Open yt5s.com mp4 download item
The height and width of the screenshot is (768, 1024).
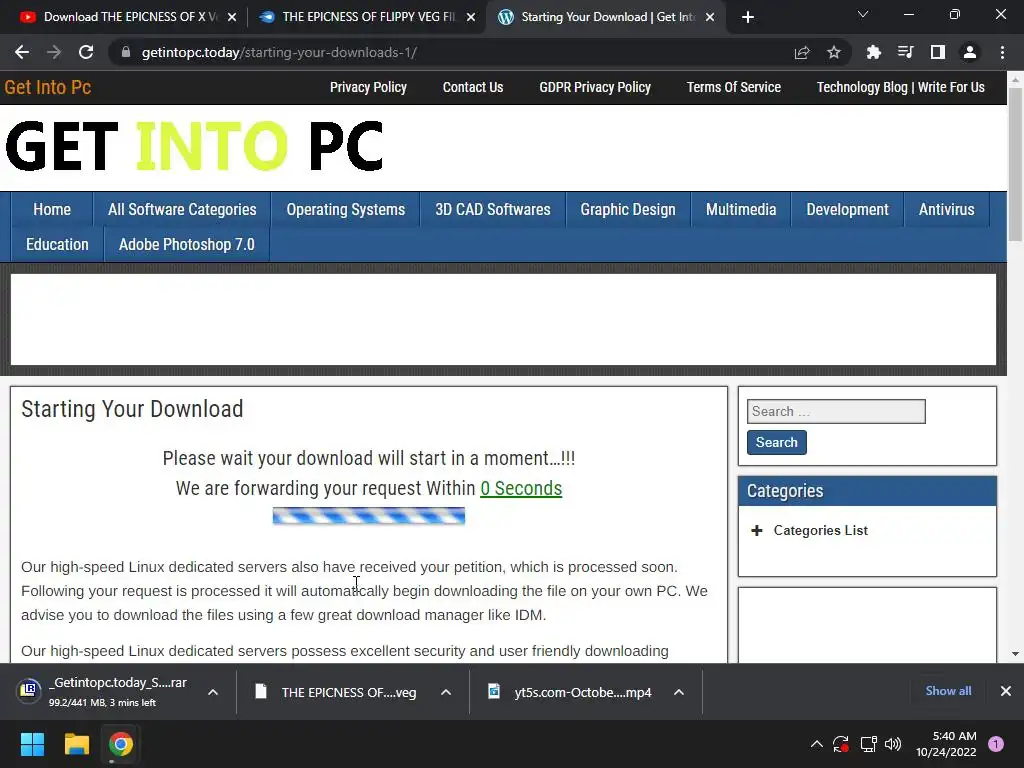[x=570, y=692]
